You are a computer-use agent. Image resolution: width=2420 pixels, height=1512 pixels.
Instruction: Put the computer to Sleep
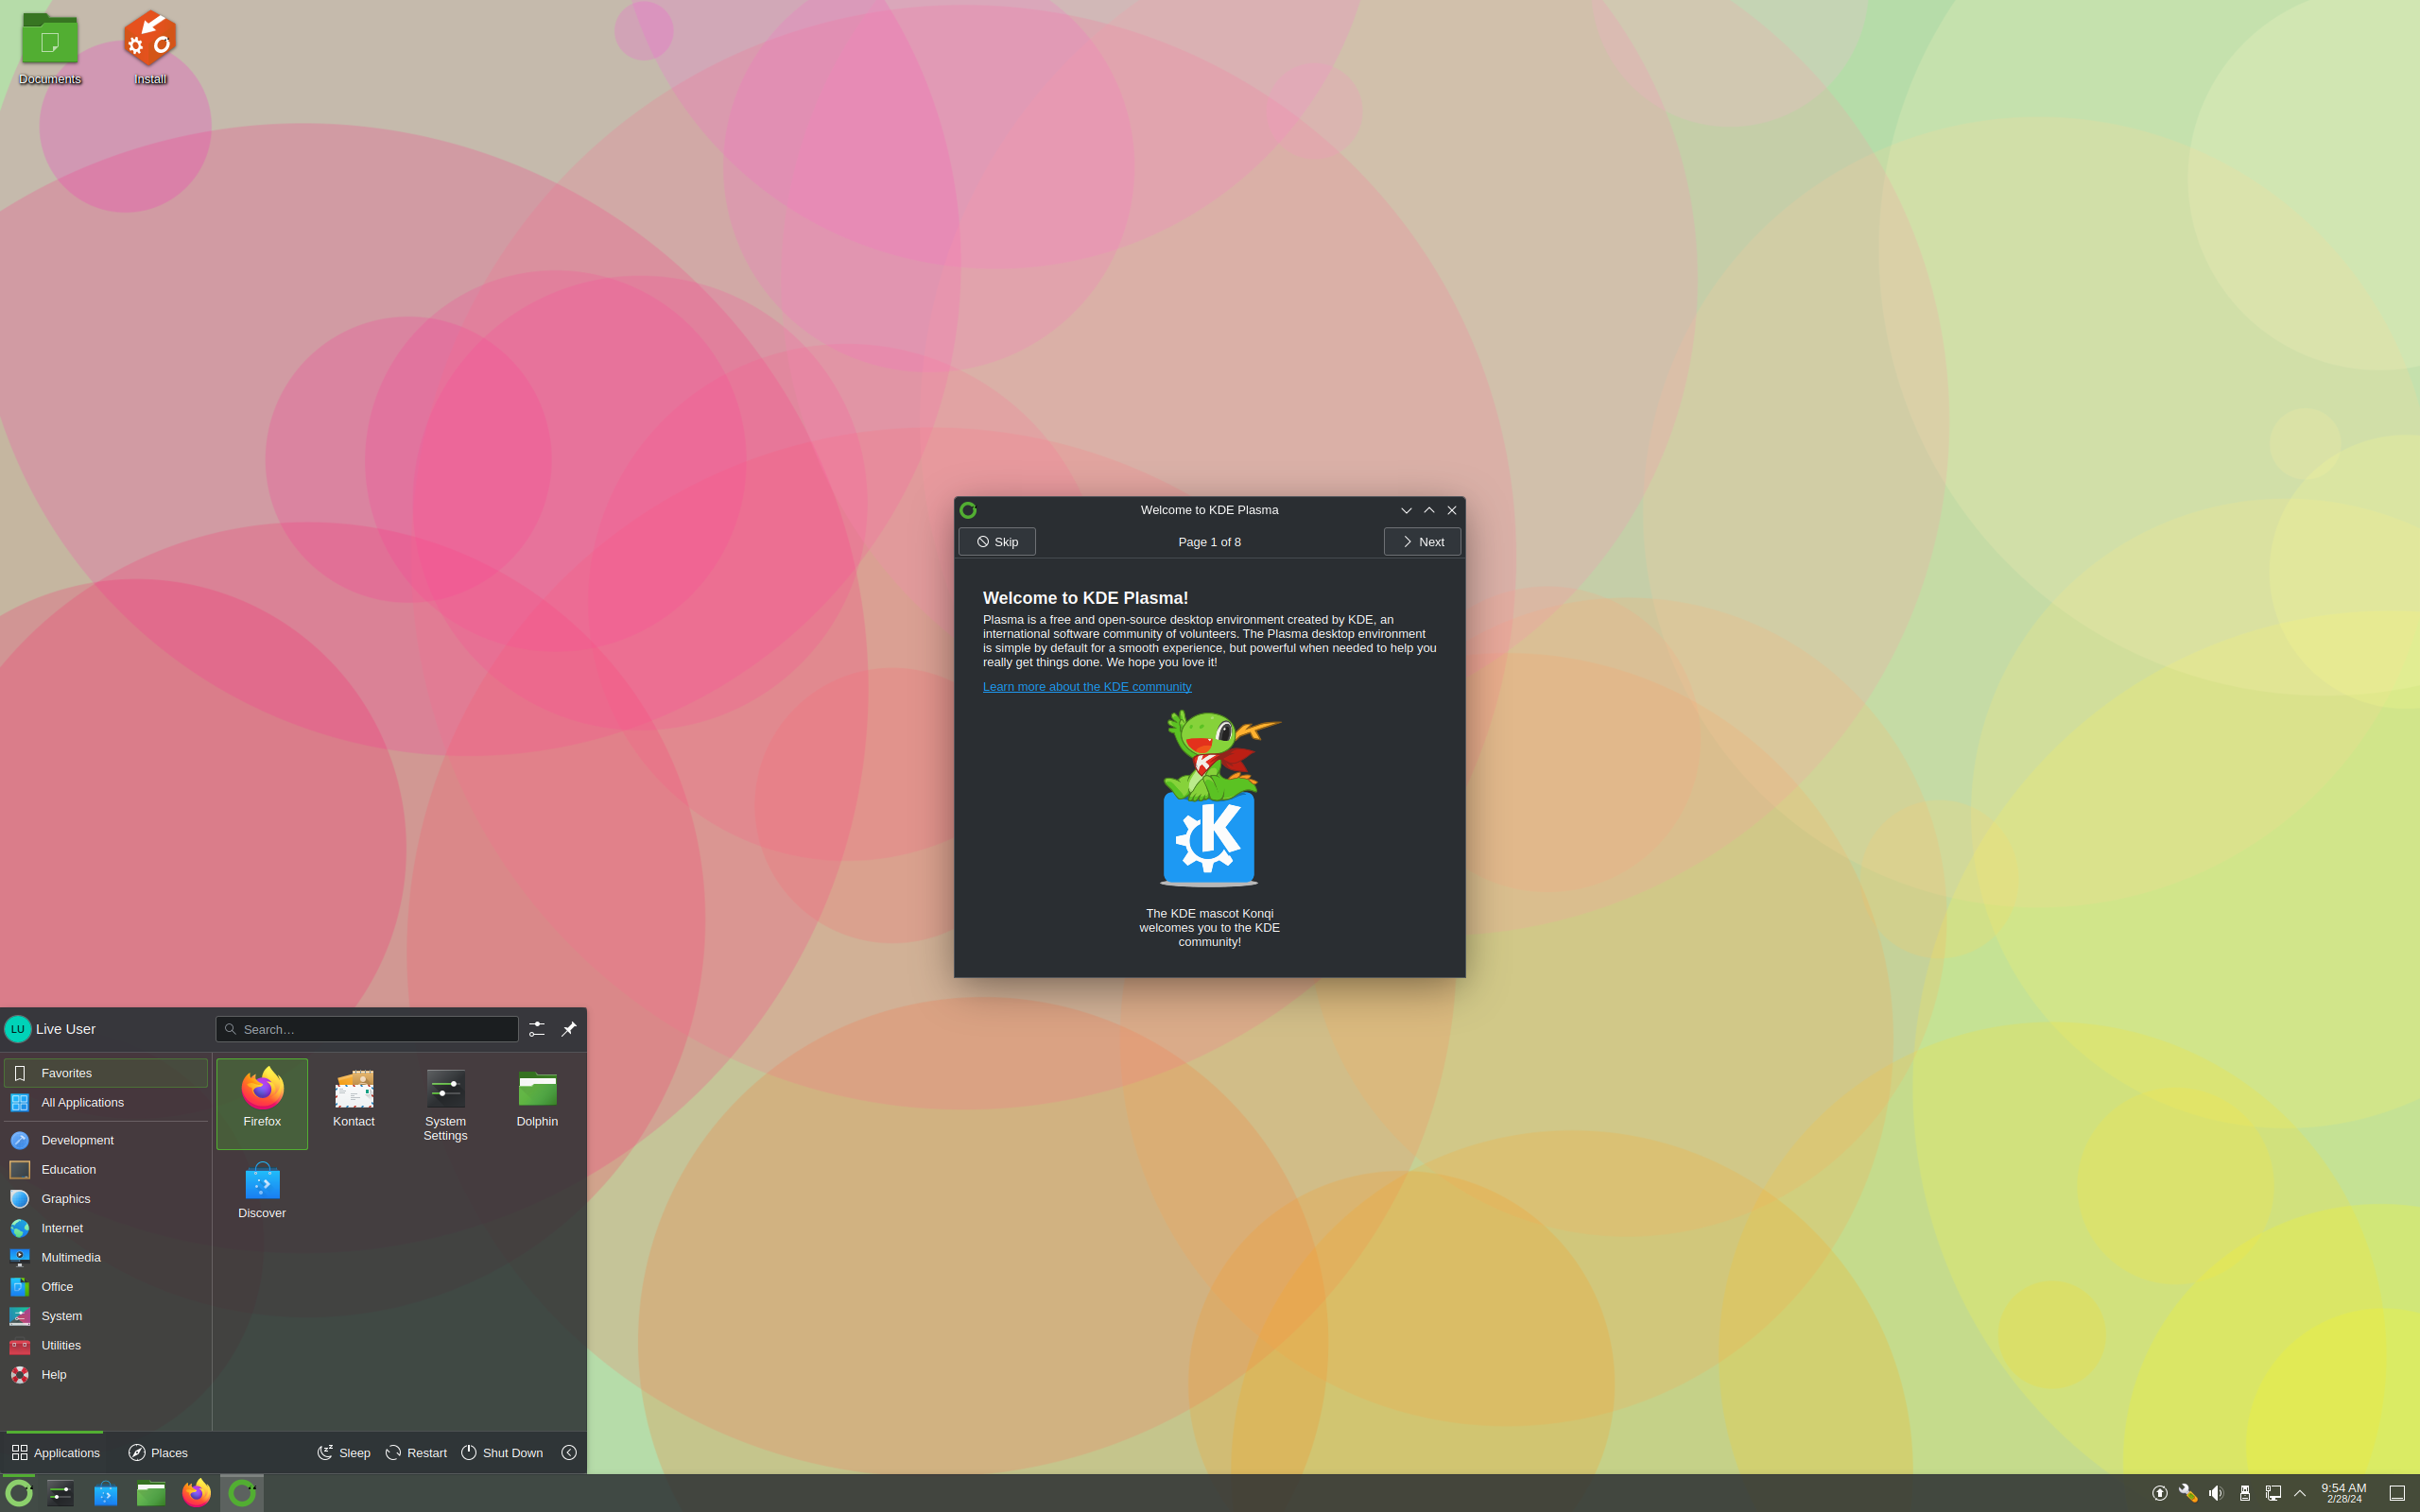pyautogui.click(x=344, y=1452)
